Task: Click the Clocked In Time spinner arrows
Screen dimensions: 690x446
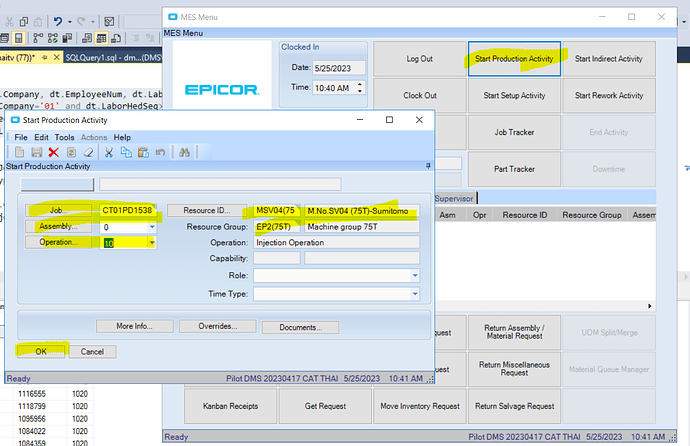Action: [360, 88]
